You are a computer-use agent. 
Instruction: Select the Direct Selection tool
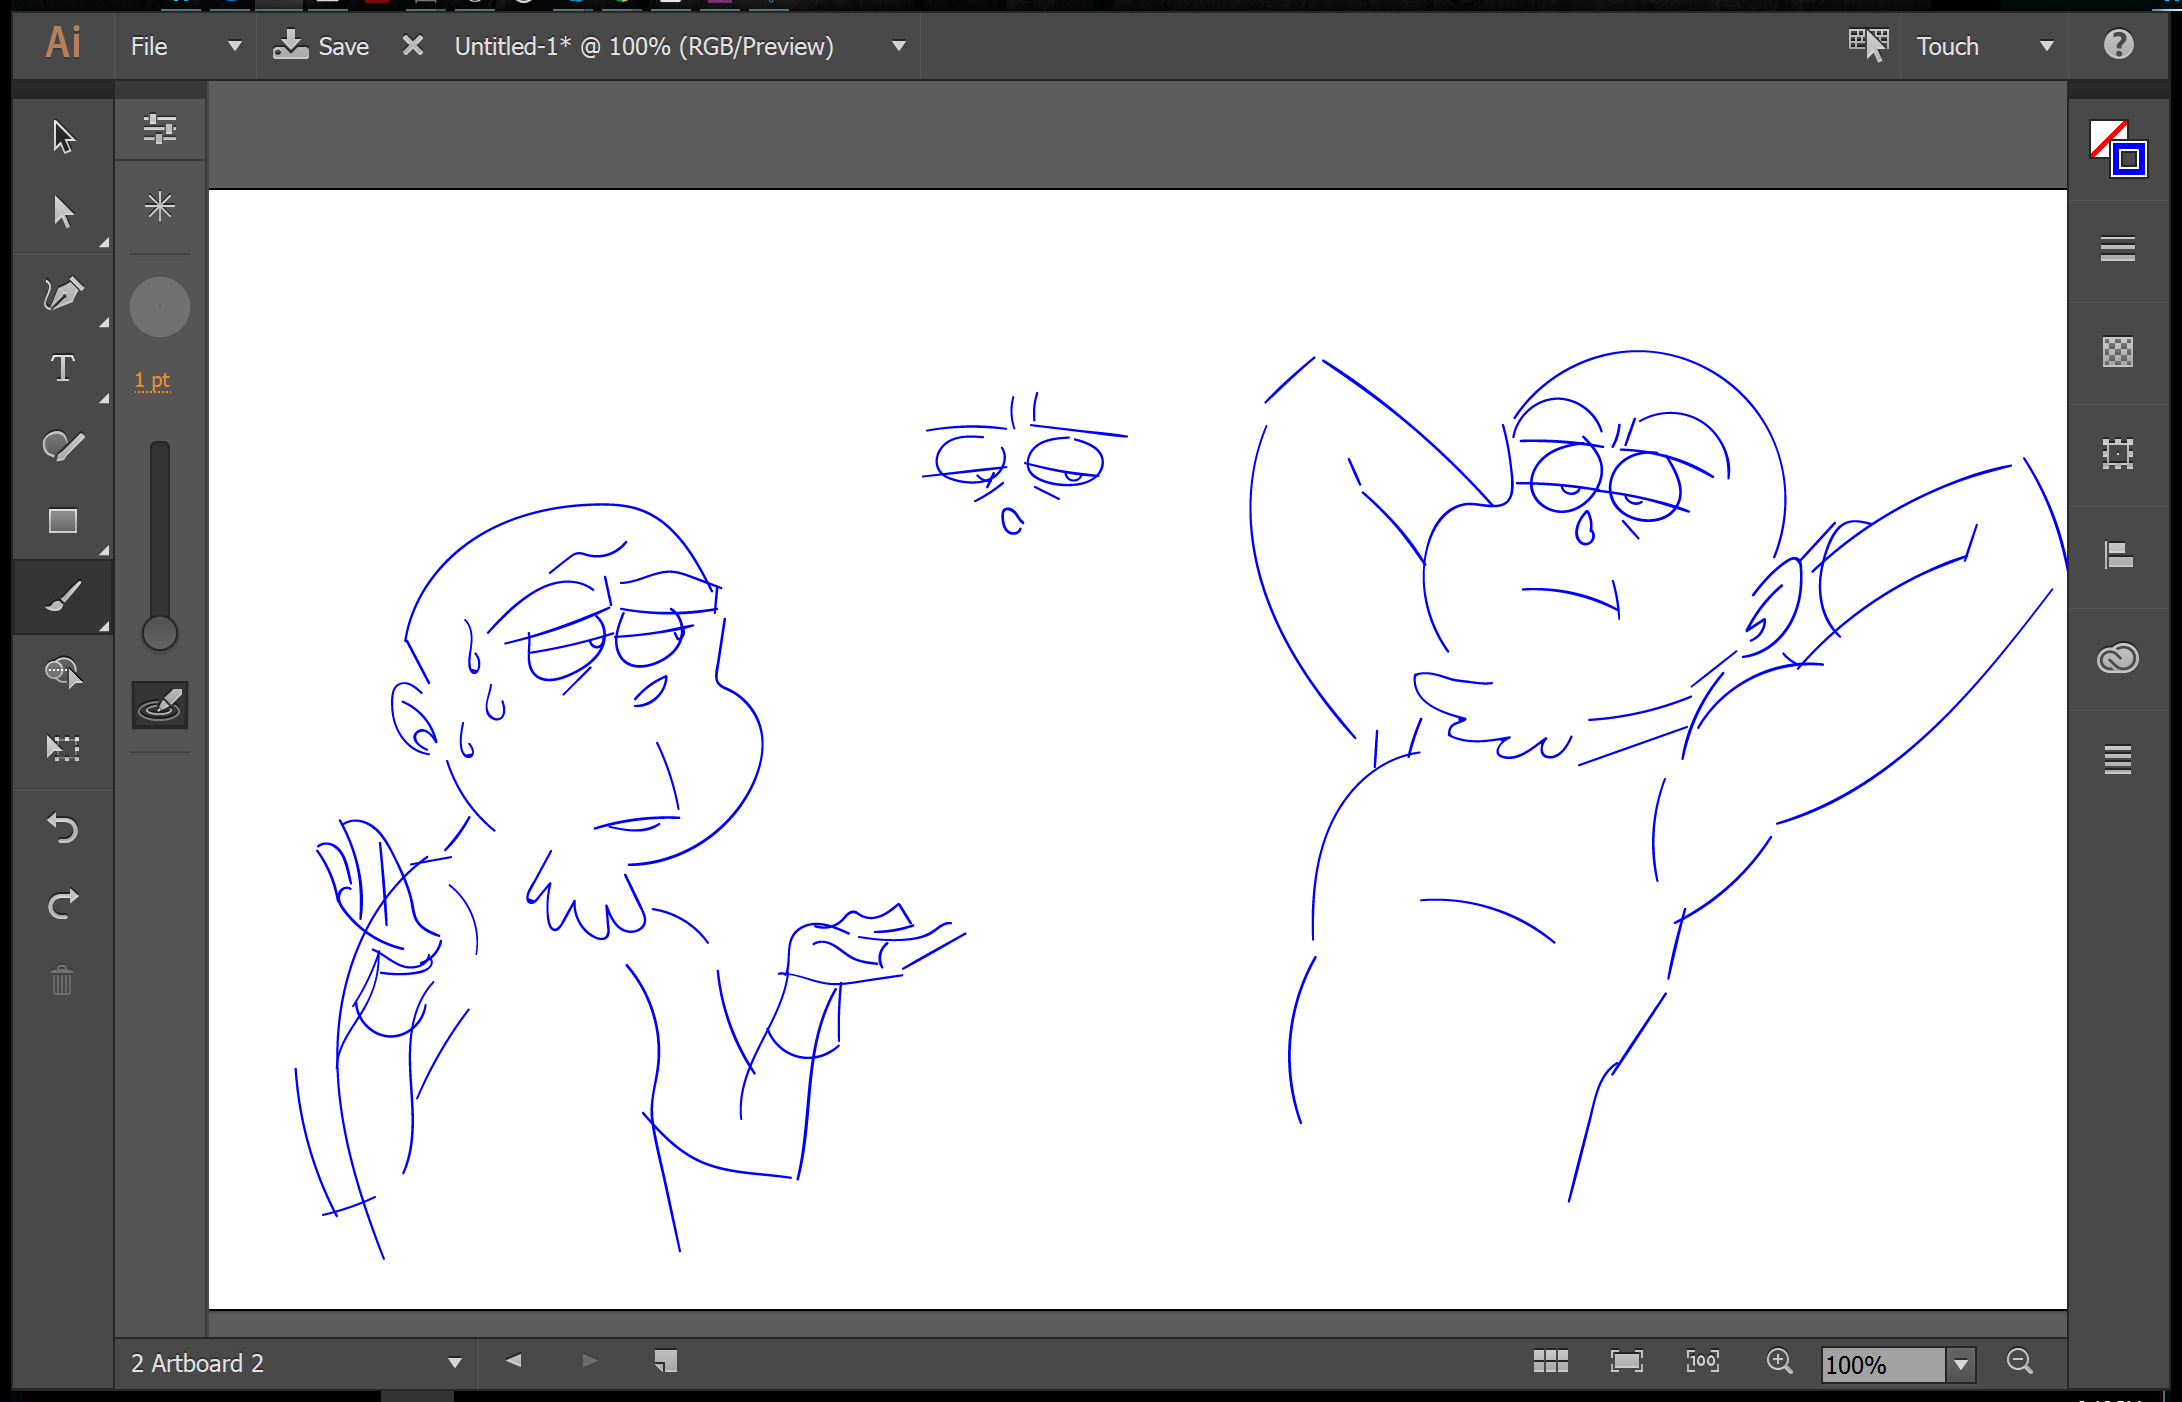point(63,212)
